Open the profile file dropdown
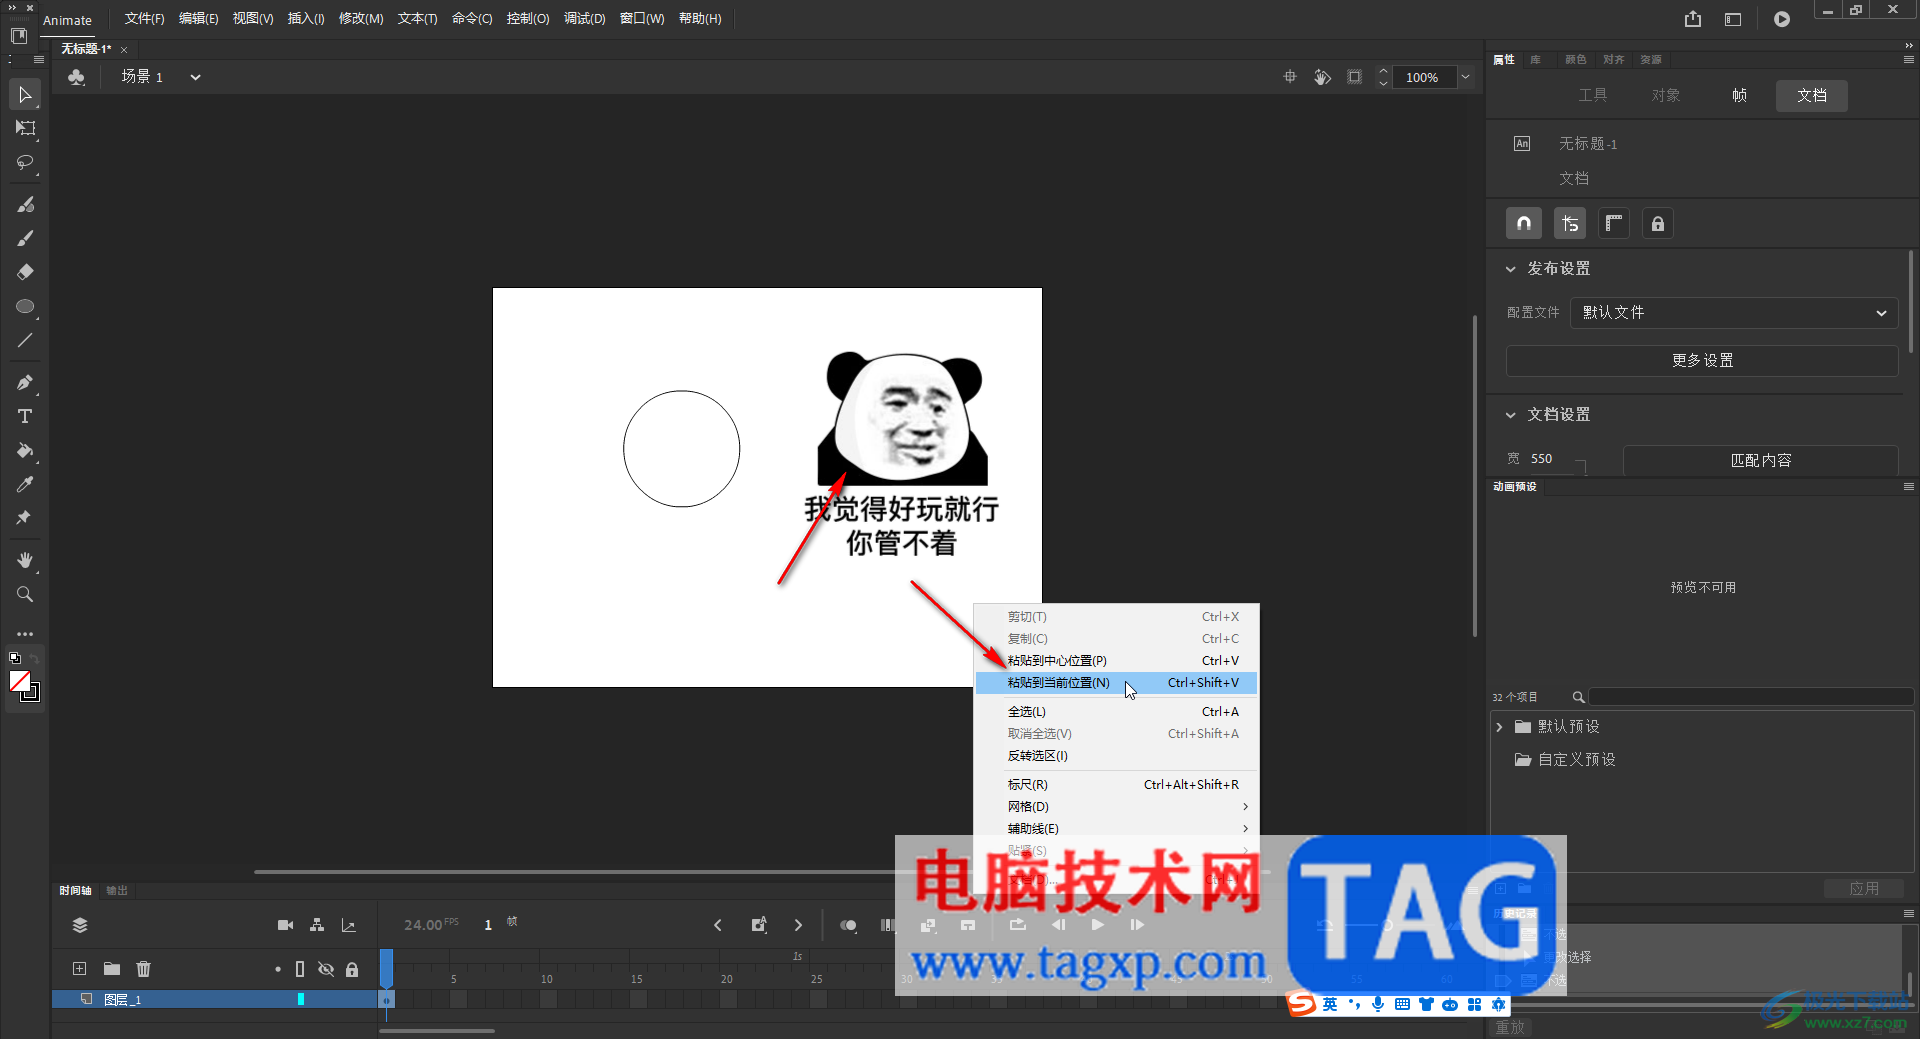The width and height of the screenshot is (1920, 1039). (x=1734, y=313)
